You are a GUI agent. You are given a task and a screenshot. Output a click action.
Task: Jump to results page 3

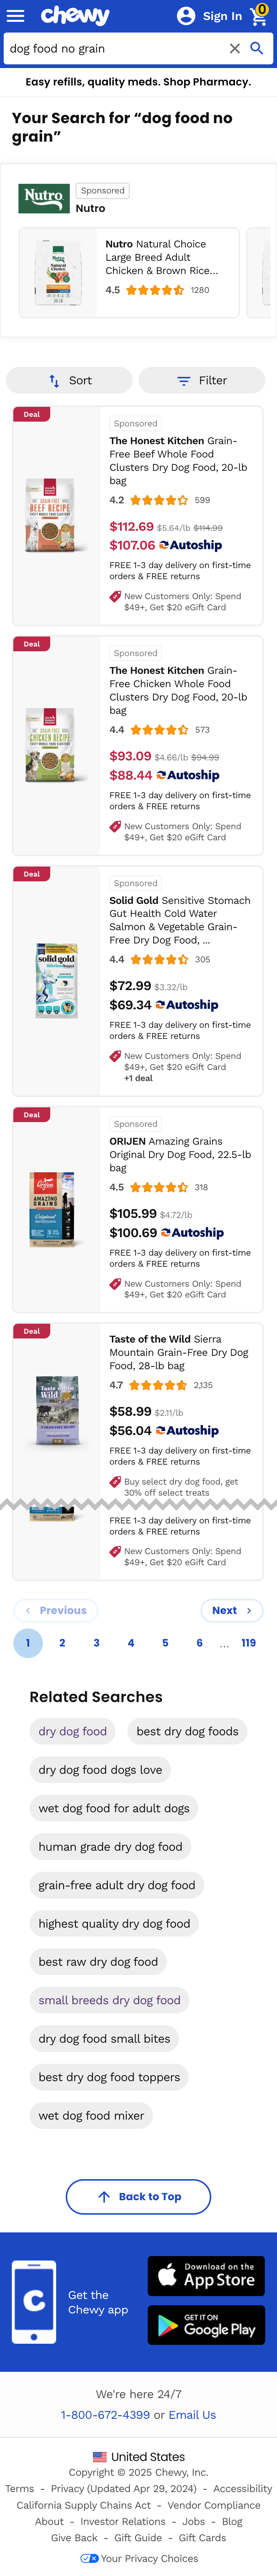(96, 1643)
